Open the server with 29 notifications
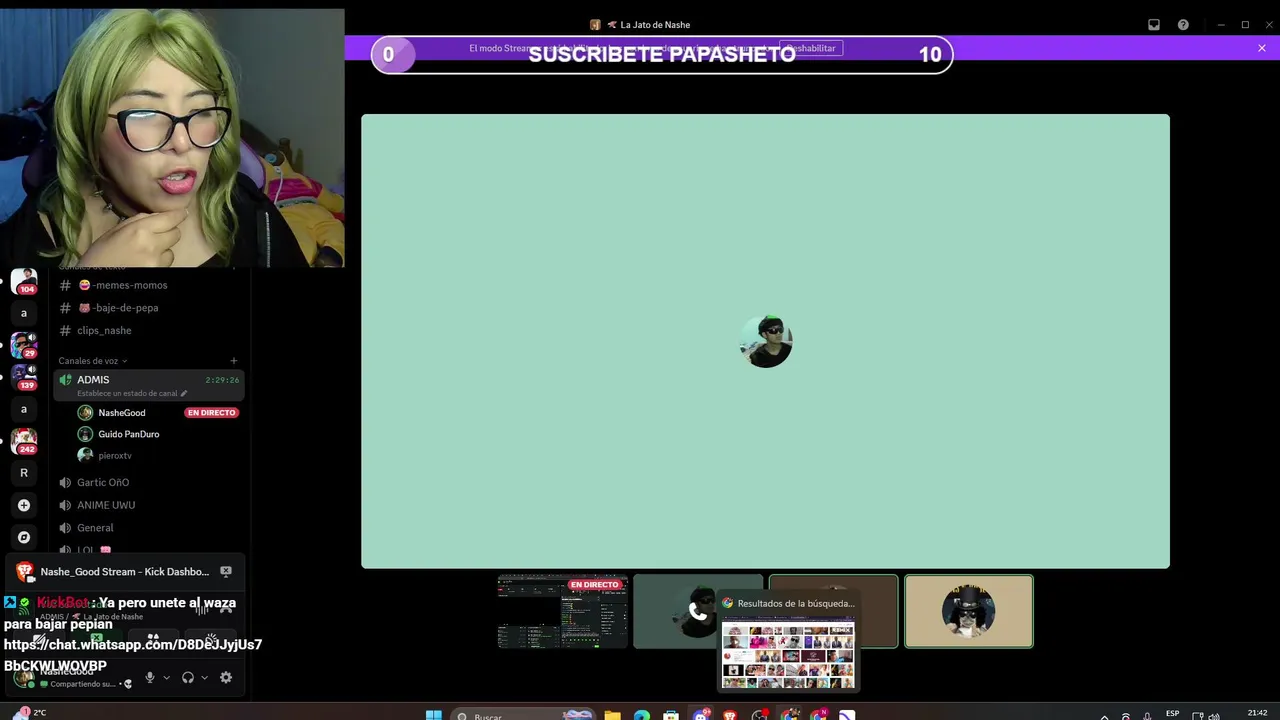 point(24,345)
